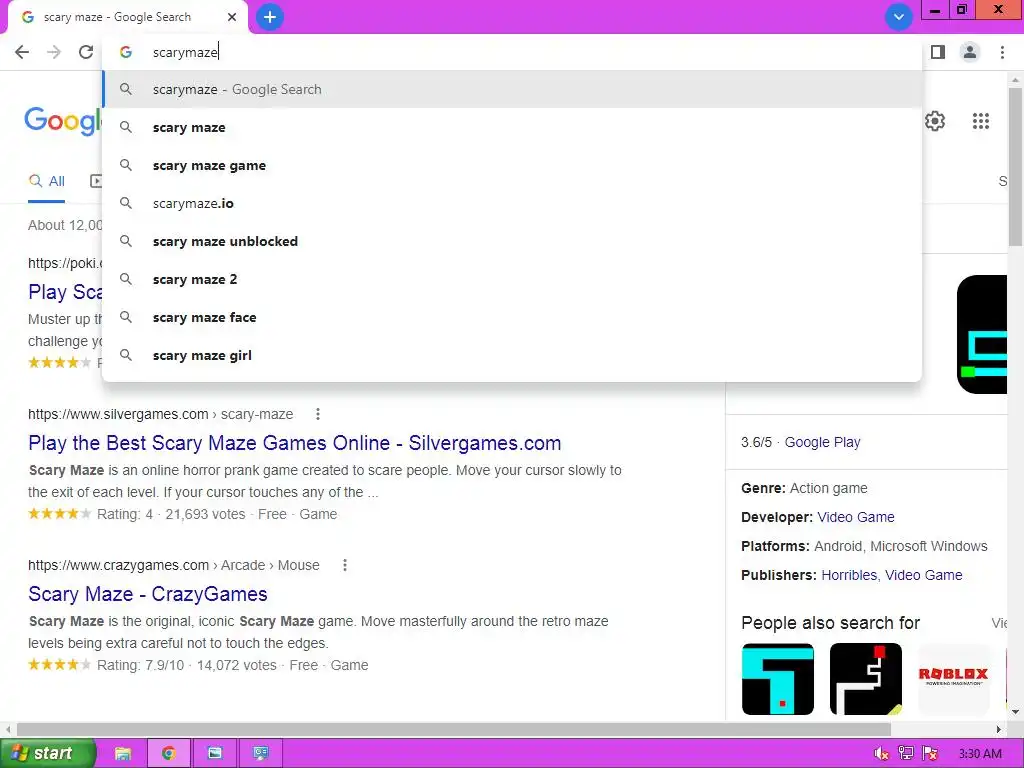
Task: Choose the 'scary maze' suggestion
Action: click(512, 127)
